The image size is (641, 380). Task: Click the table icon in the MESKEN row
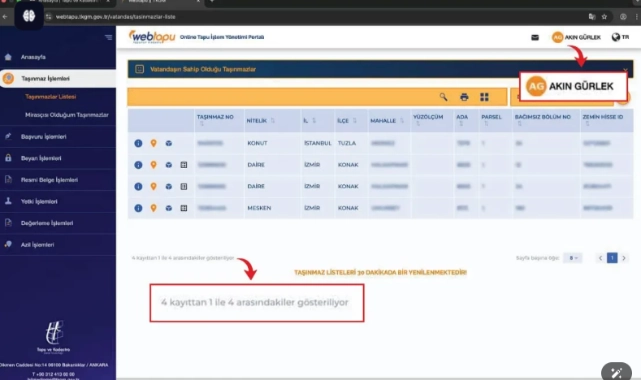[x=184, y=208]
